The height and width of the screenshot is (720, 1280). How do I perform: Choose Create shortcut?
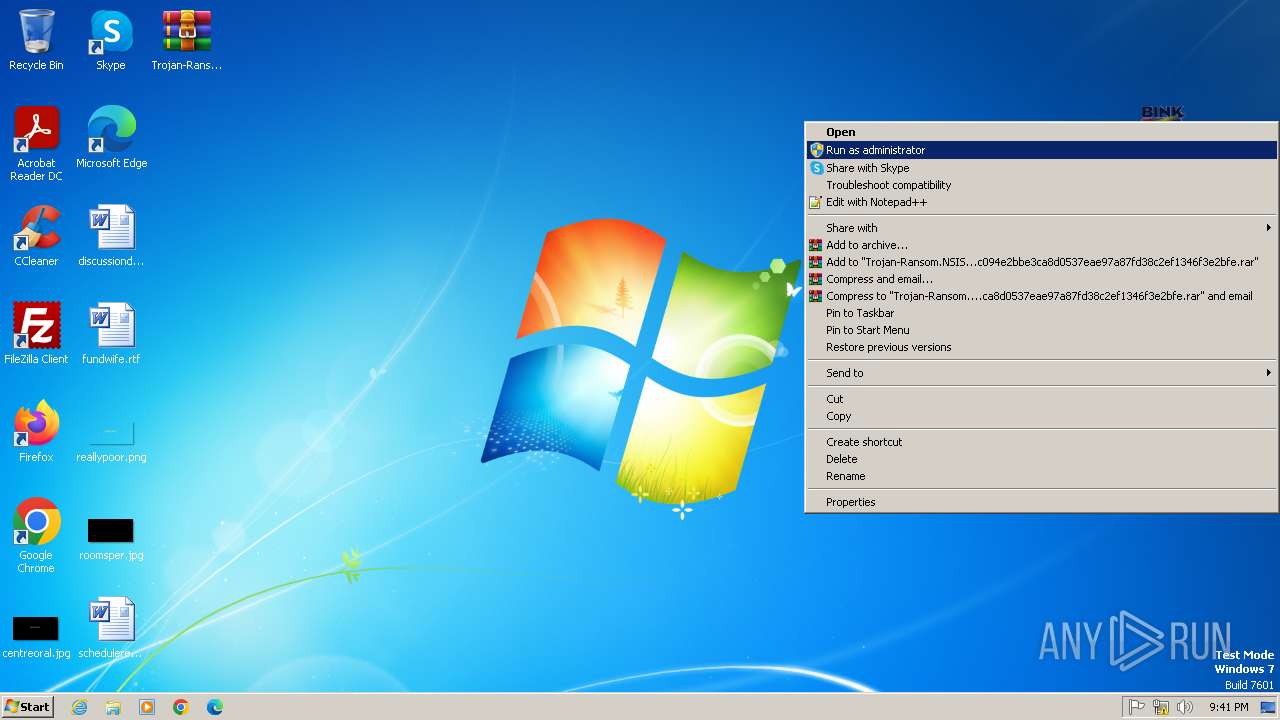tap(1041, 442)
